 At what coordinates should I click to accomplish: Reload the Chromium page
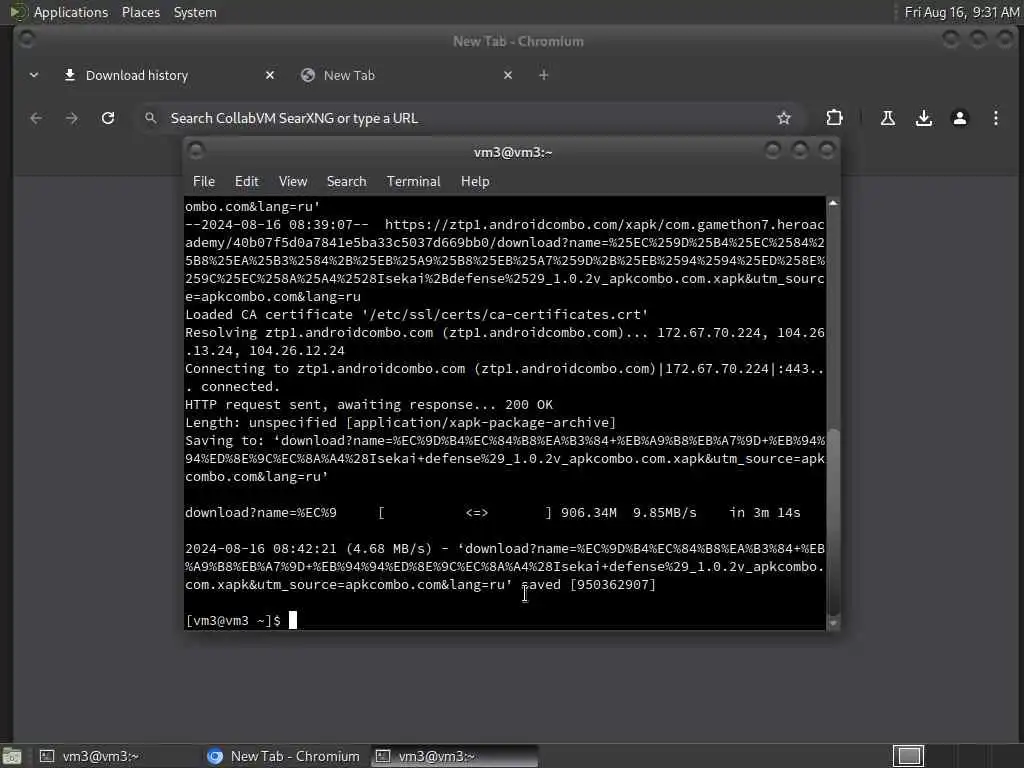[108, 118]
